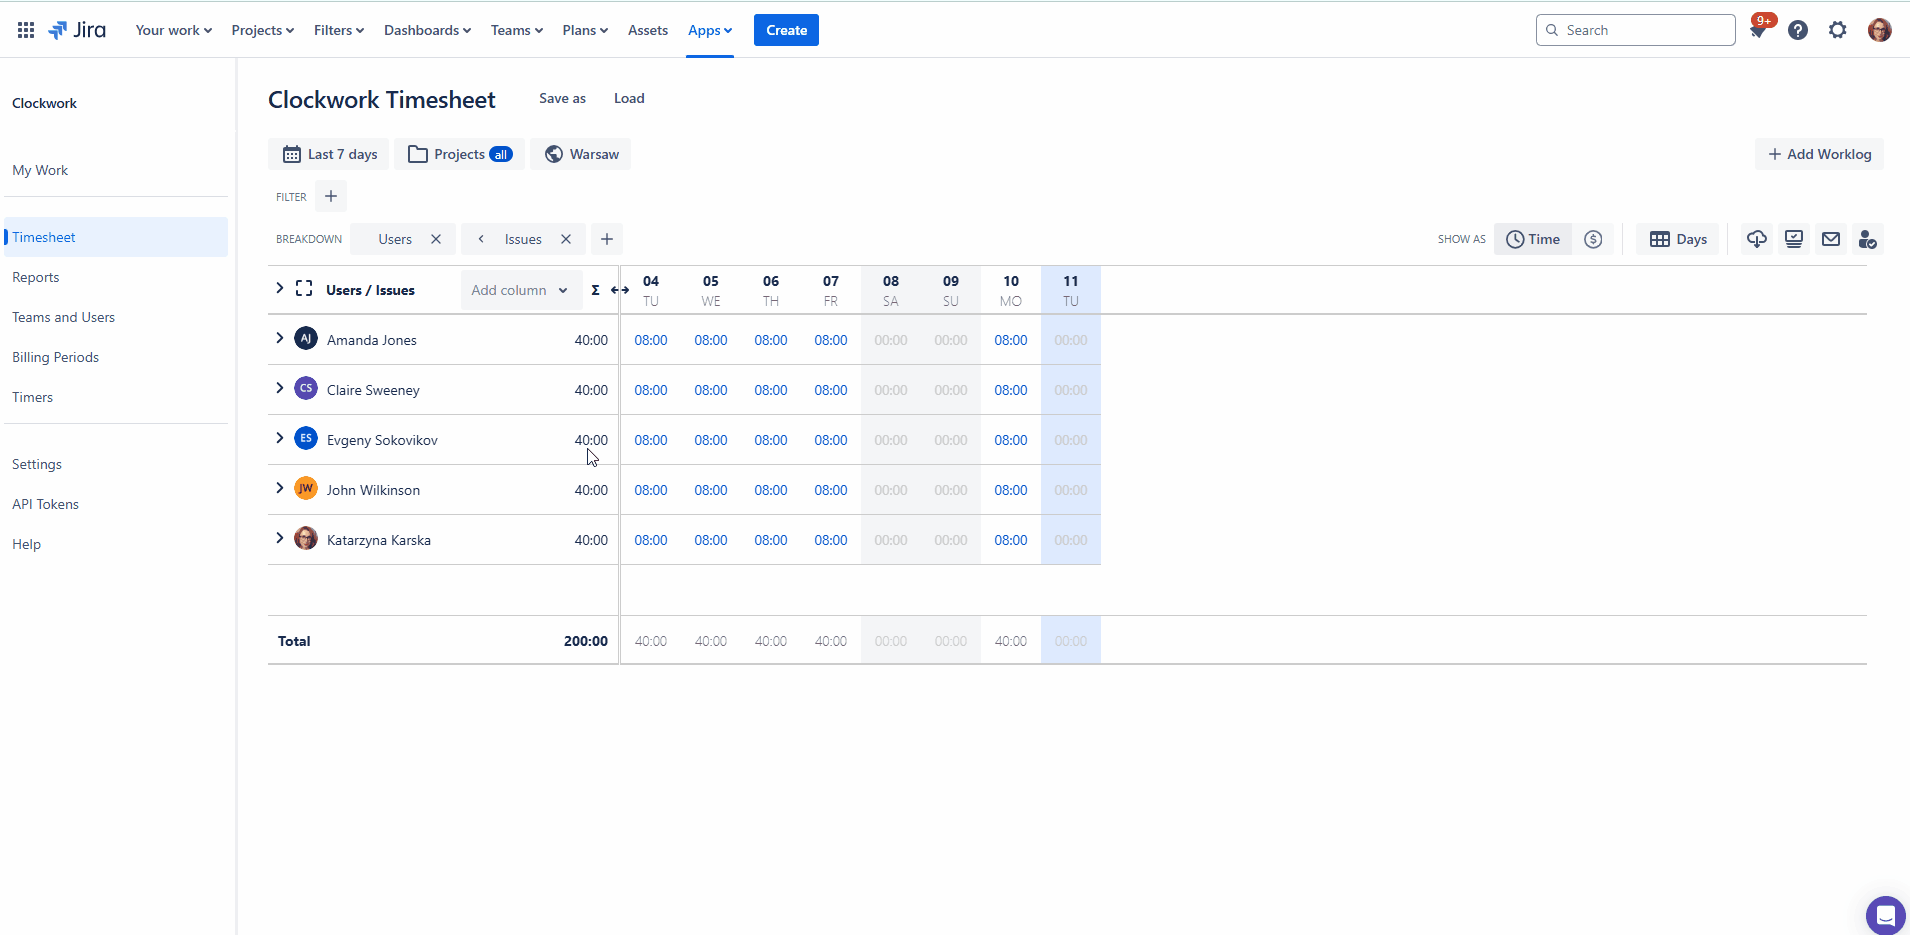Toggle Time display mode under Show As

[x=1534, y=239]
